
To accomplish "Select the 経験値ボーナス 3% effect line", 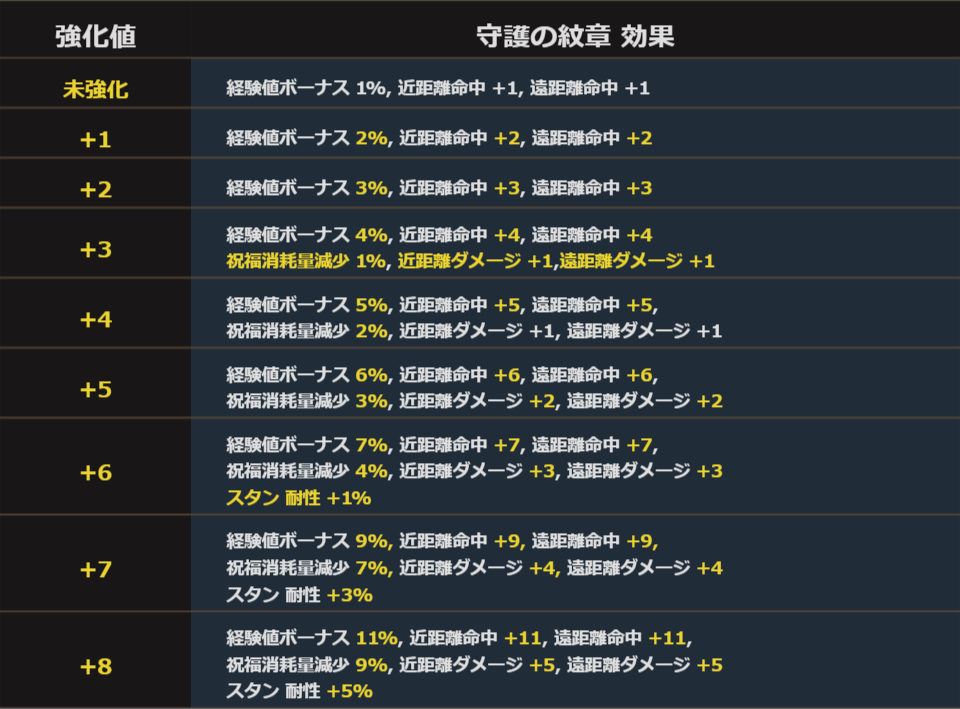I will 439,188.
